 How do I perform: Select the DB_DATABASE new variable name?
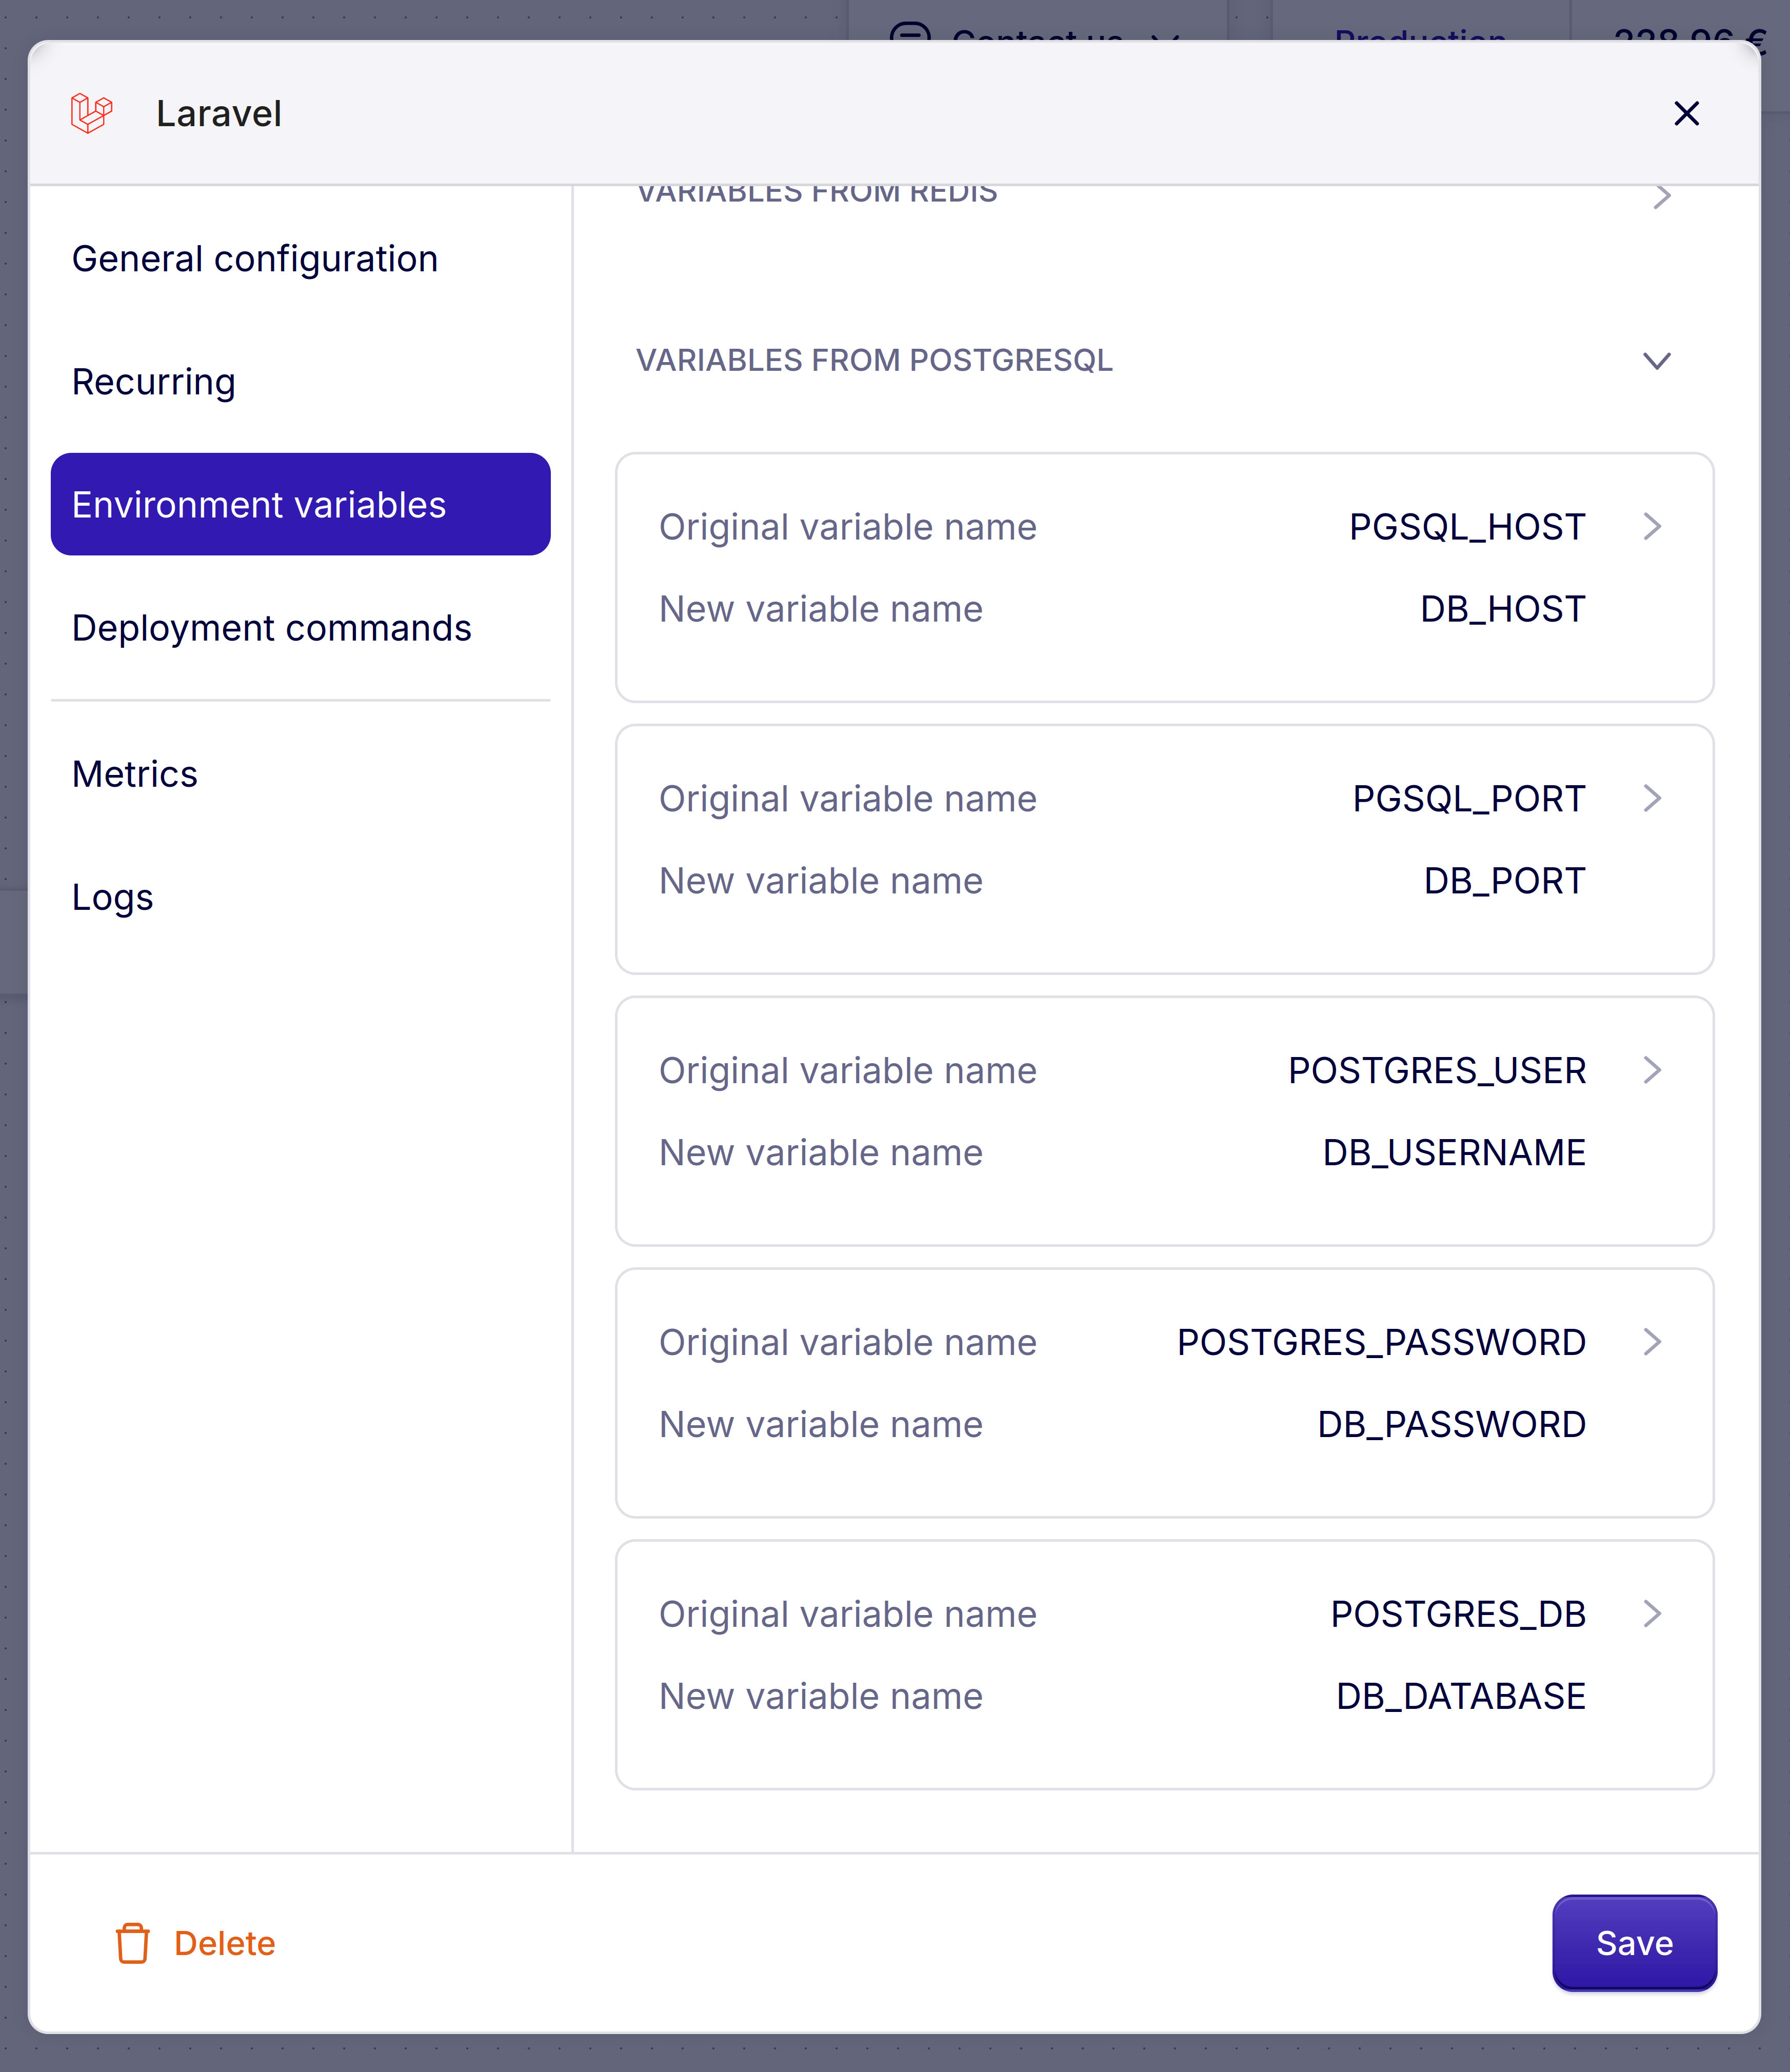[1460, 1696]
